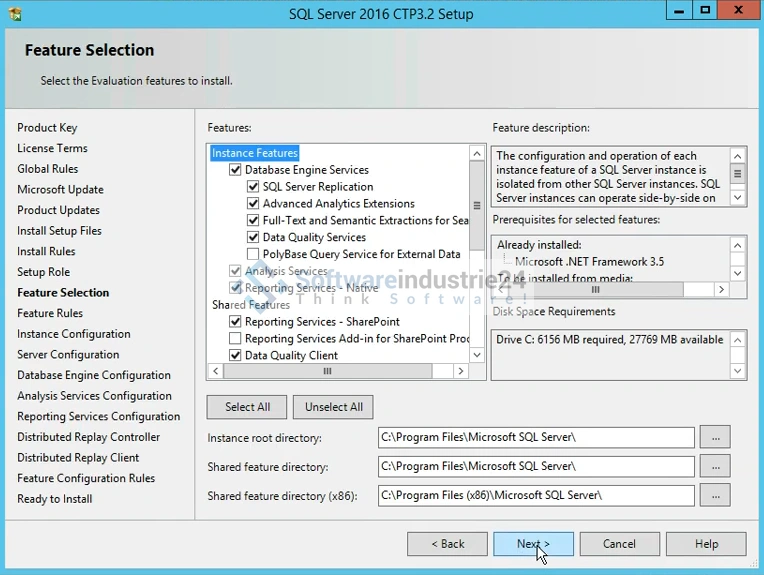The height and width of the screenshot is (575, 764).
Task: Open the Help button
Action: pos(706,544)
